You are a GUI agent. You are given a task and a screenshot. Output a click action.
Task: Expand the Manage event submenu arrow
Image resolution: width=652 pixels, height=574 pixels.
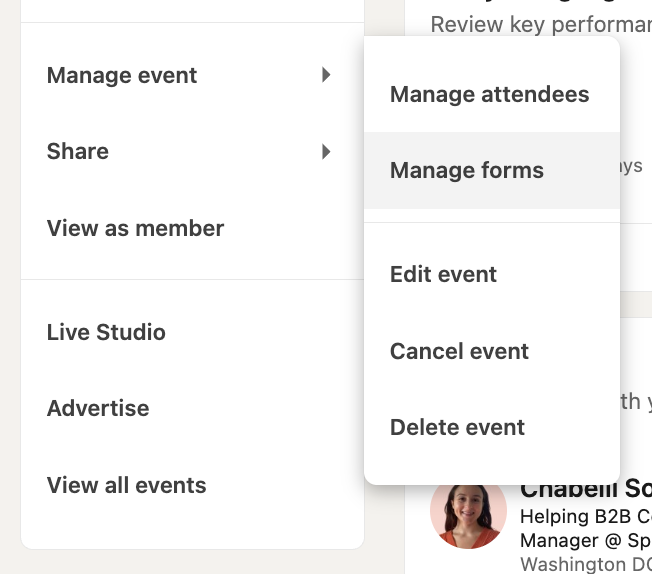tap(326, 75)
